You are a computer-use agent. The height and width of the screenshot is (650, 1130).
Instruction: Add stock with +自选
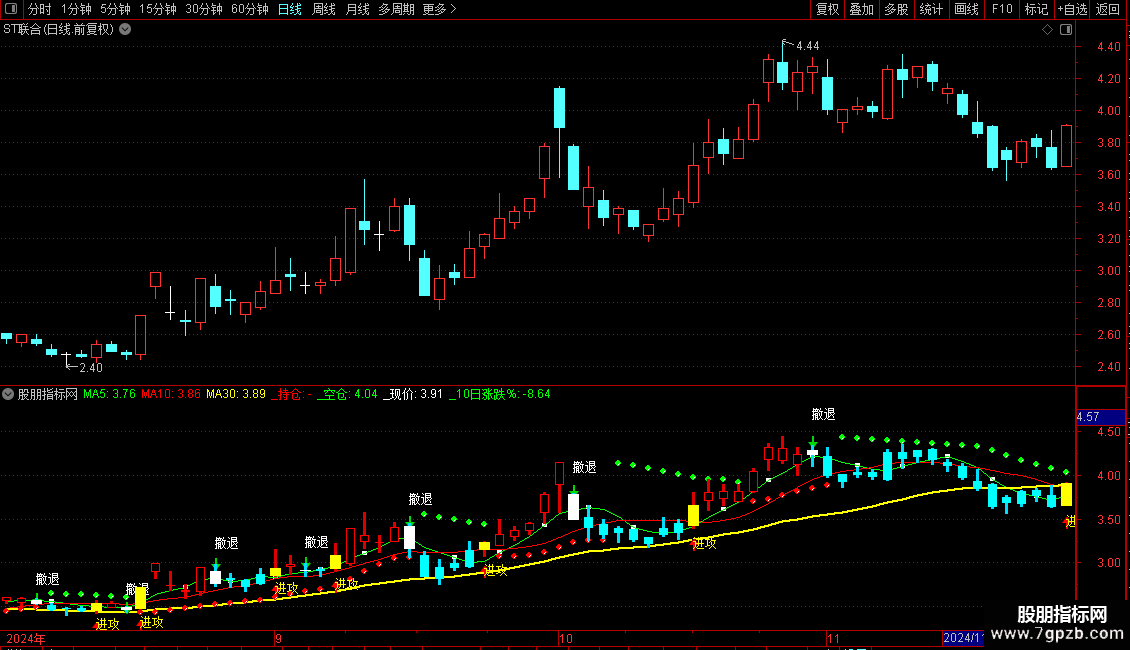1072,9
